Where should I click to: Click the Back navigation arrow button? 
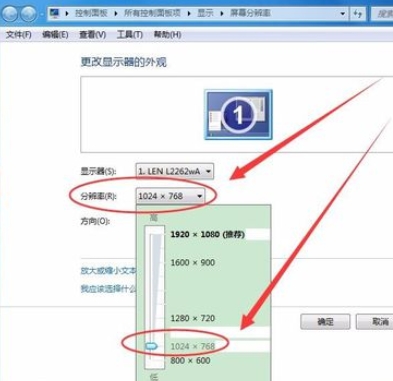(x=10, y=14)
